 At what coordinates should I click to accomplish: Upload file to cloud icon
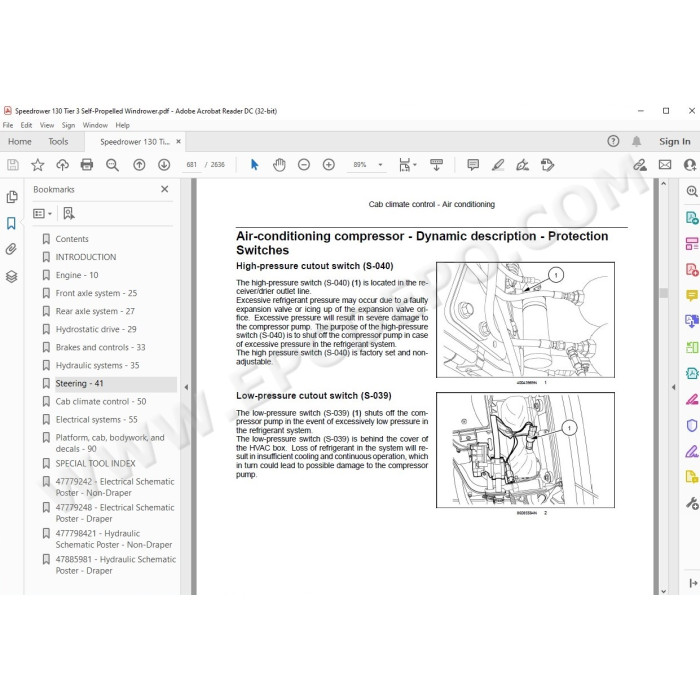tap(62, 165)
